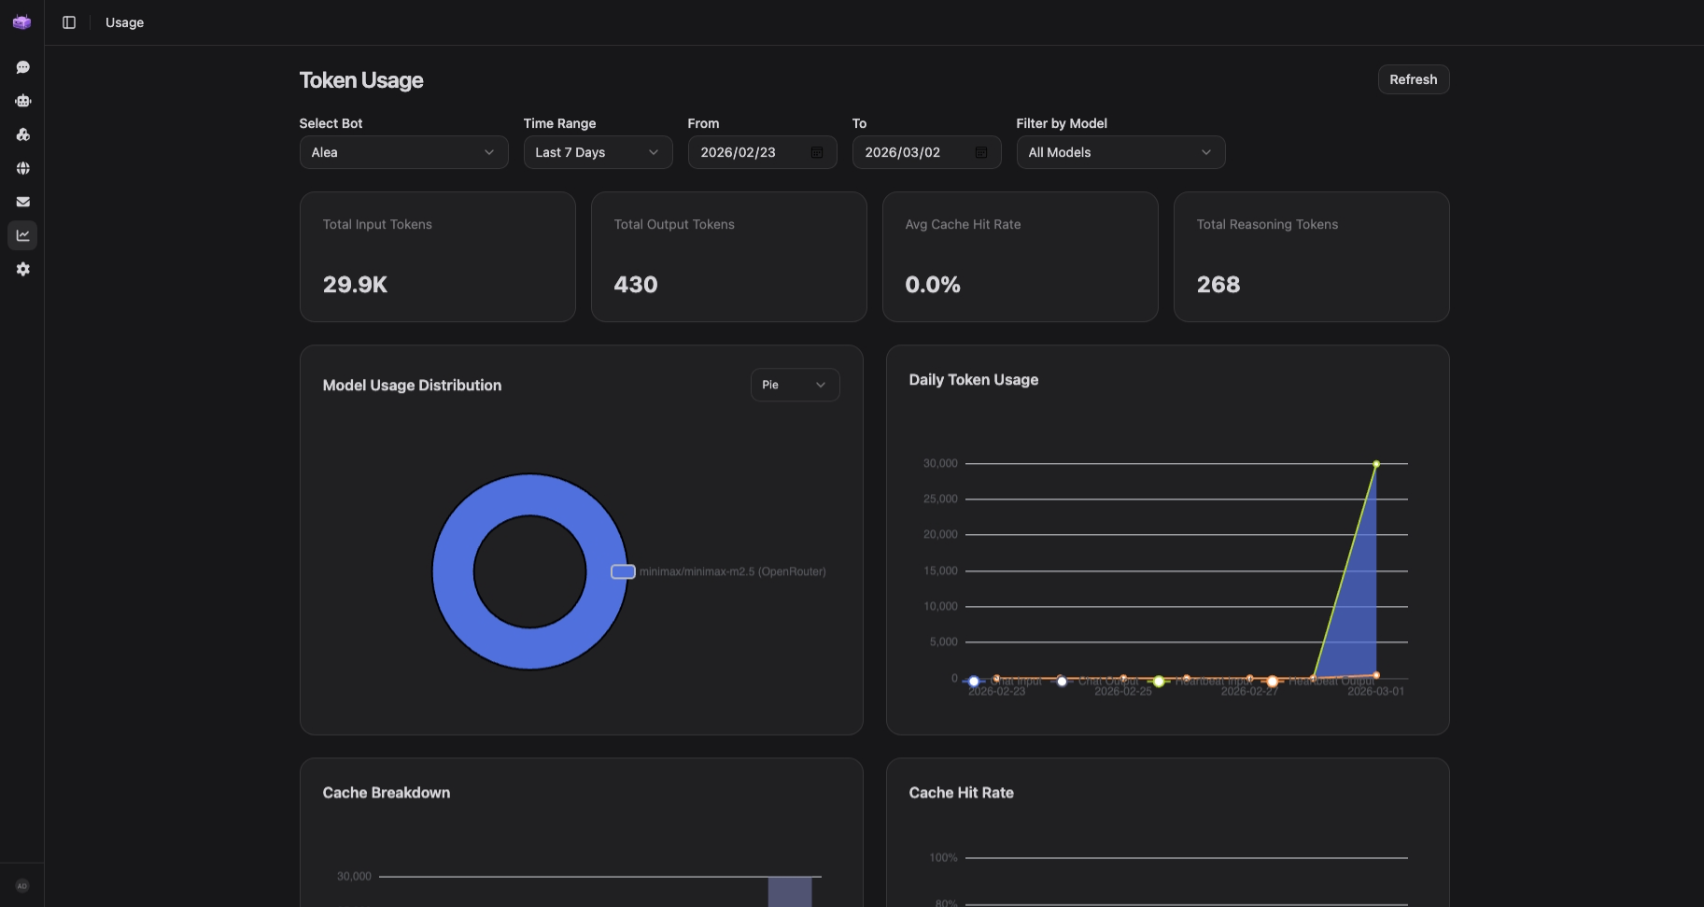Image resolution: width=1704 pixels, height=907 pixels.
Task: Toggle minimax-m2.5 legend entry in pie chart
Action: tap(623, 572)
